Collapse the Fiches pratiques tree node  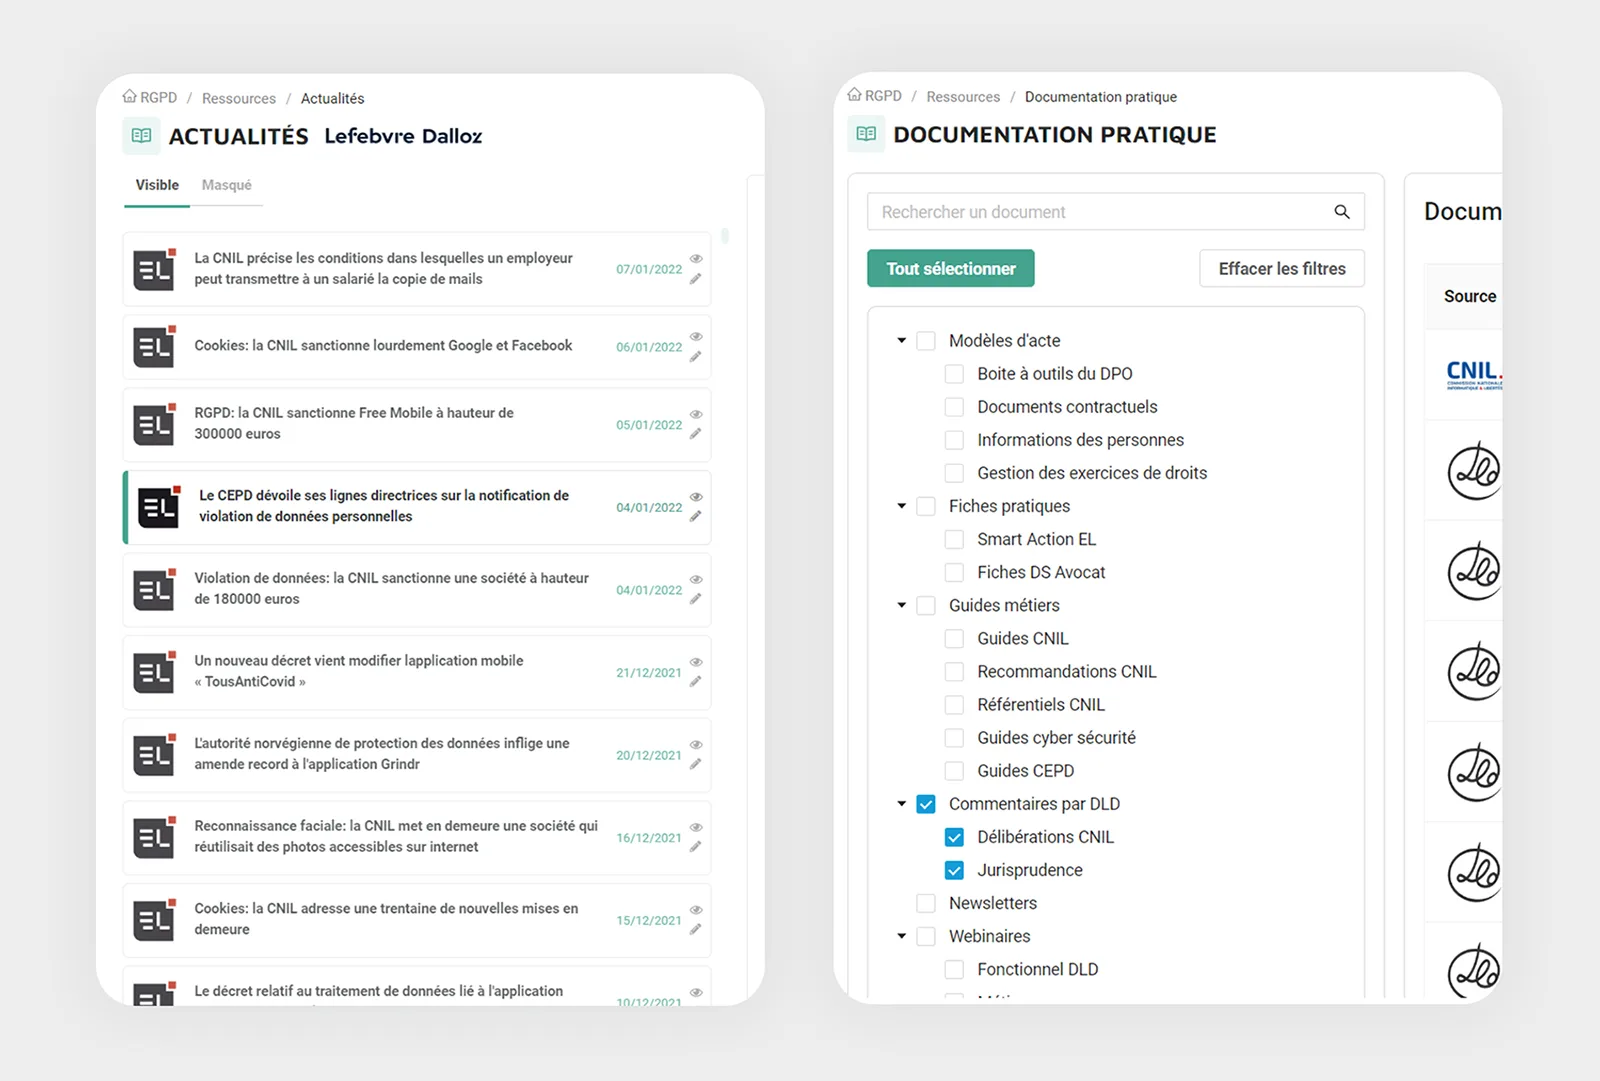[901, 506]
